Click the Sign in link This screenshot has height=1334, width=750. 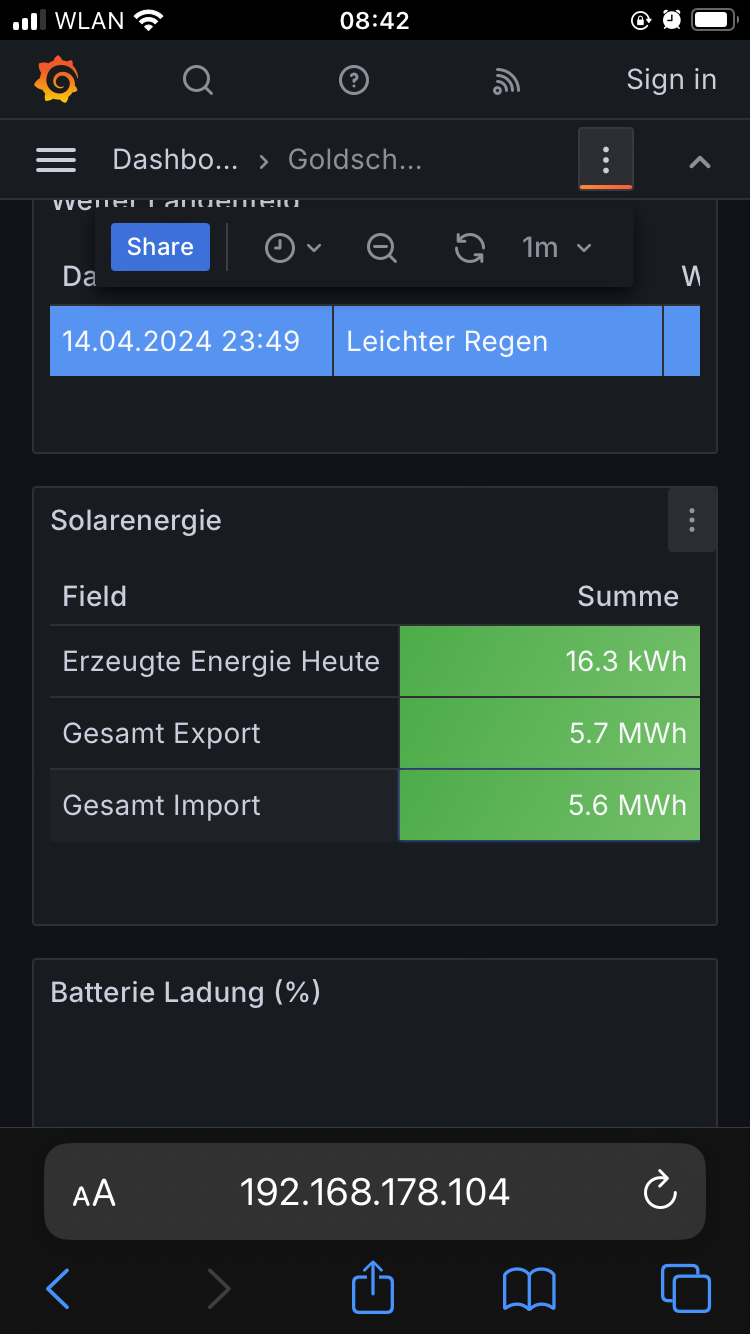pyautogui.click(x=671, y=80)
